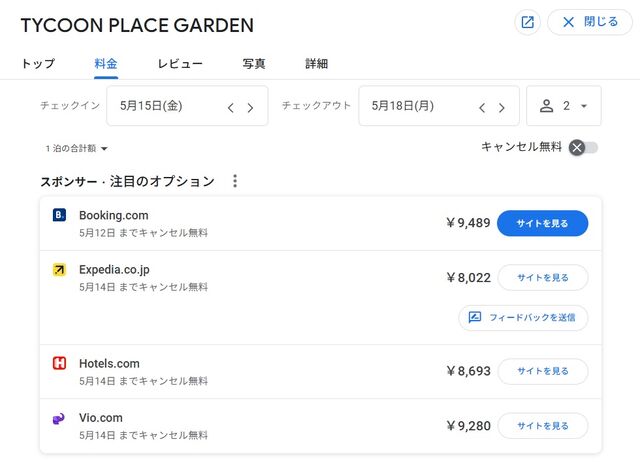
Task: Click the スポンサー・注目のオプション heading
Action: 127,181
